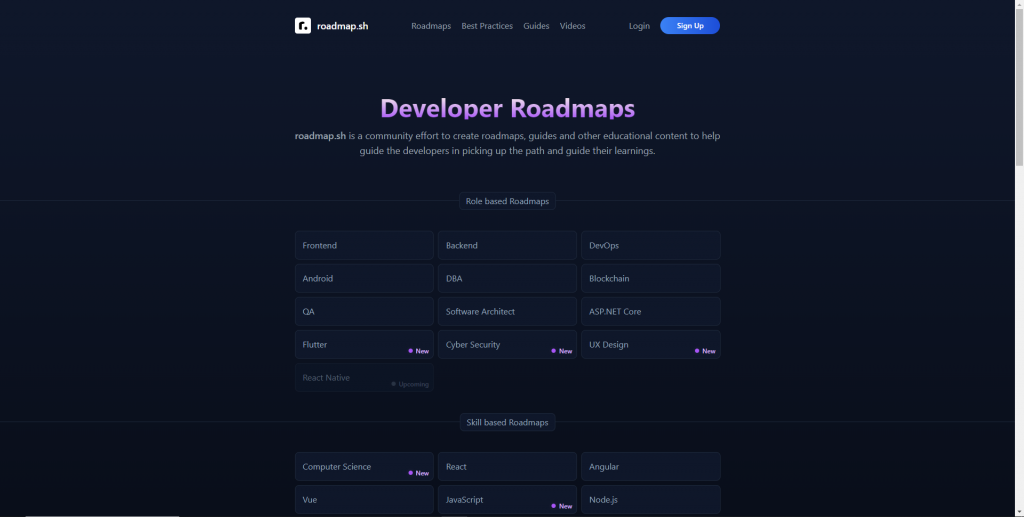The height and width of the screenshot is (517, 1024).
Task: Click the Login link
Action: click(639, 26)
